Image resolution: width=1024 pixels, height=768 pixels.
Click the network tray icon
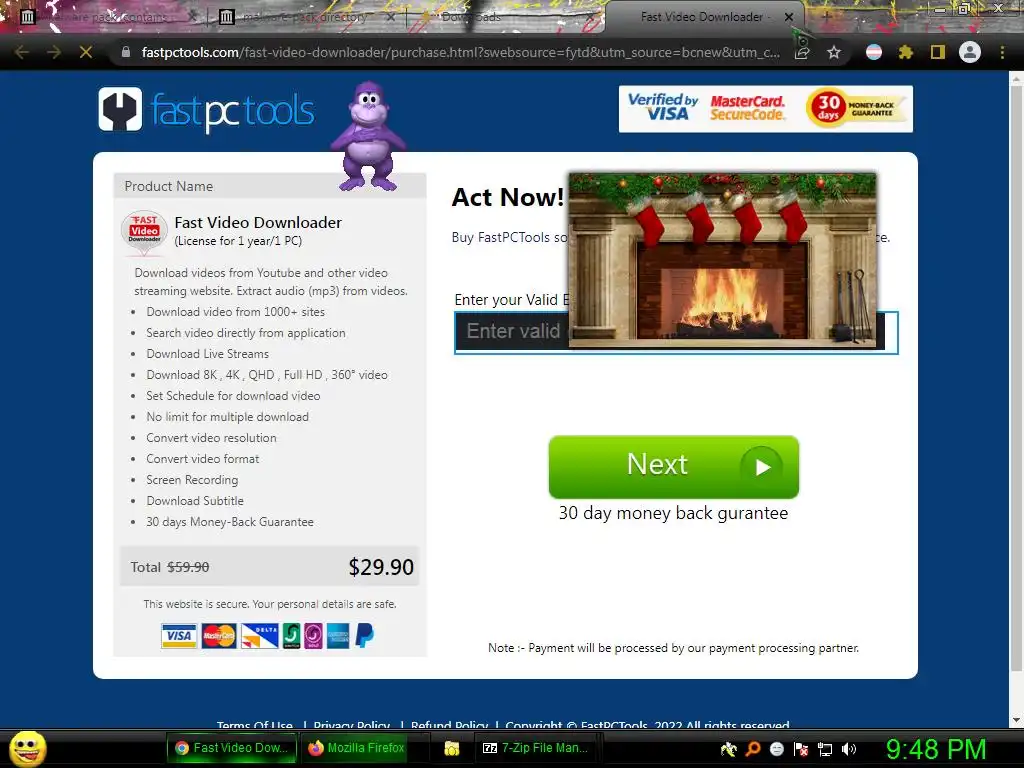coord(825,749)
